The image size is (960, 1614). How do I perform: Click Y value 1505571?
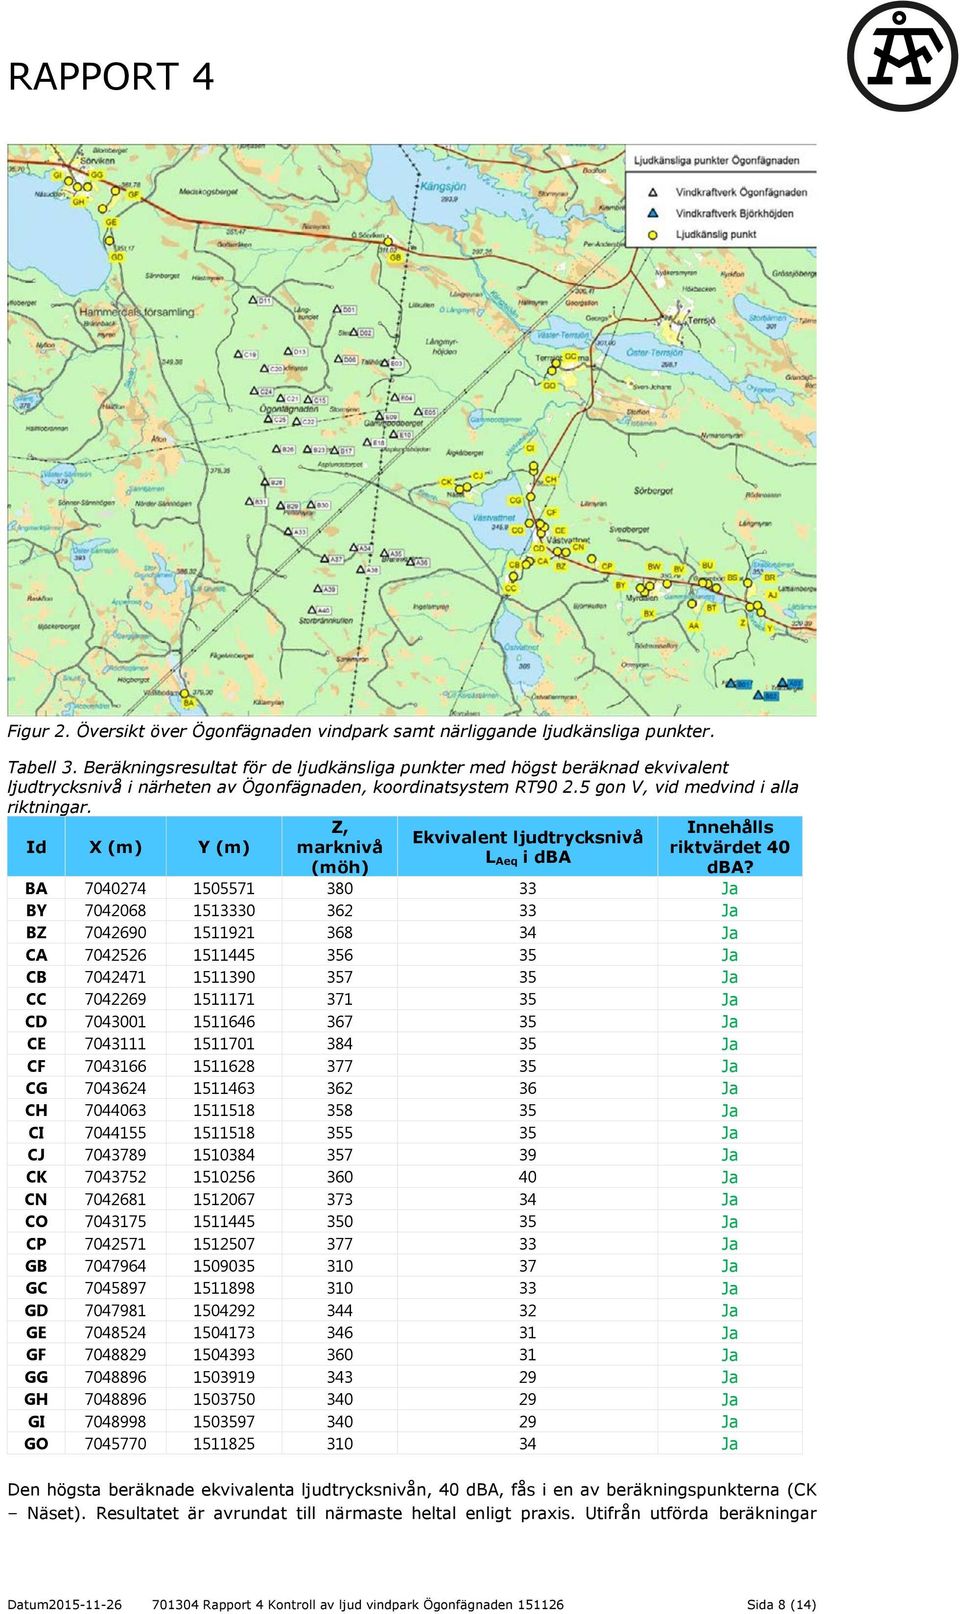click(x=224, y=888)
